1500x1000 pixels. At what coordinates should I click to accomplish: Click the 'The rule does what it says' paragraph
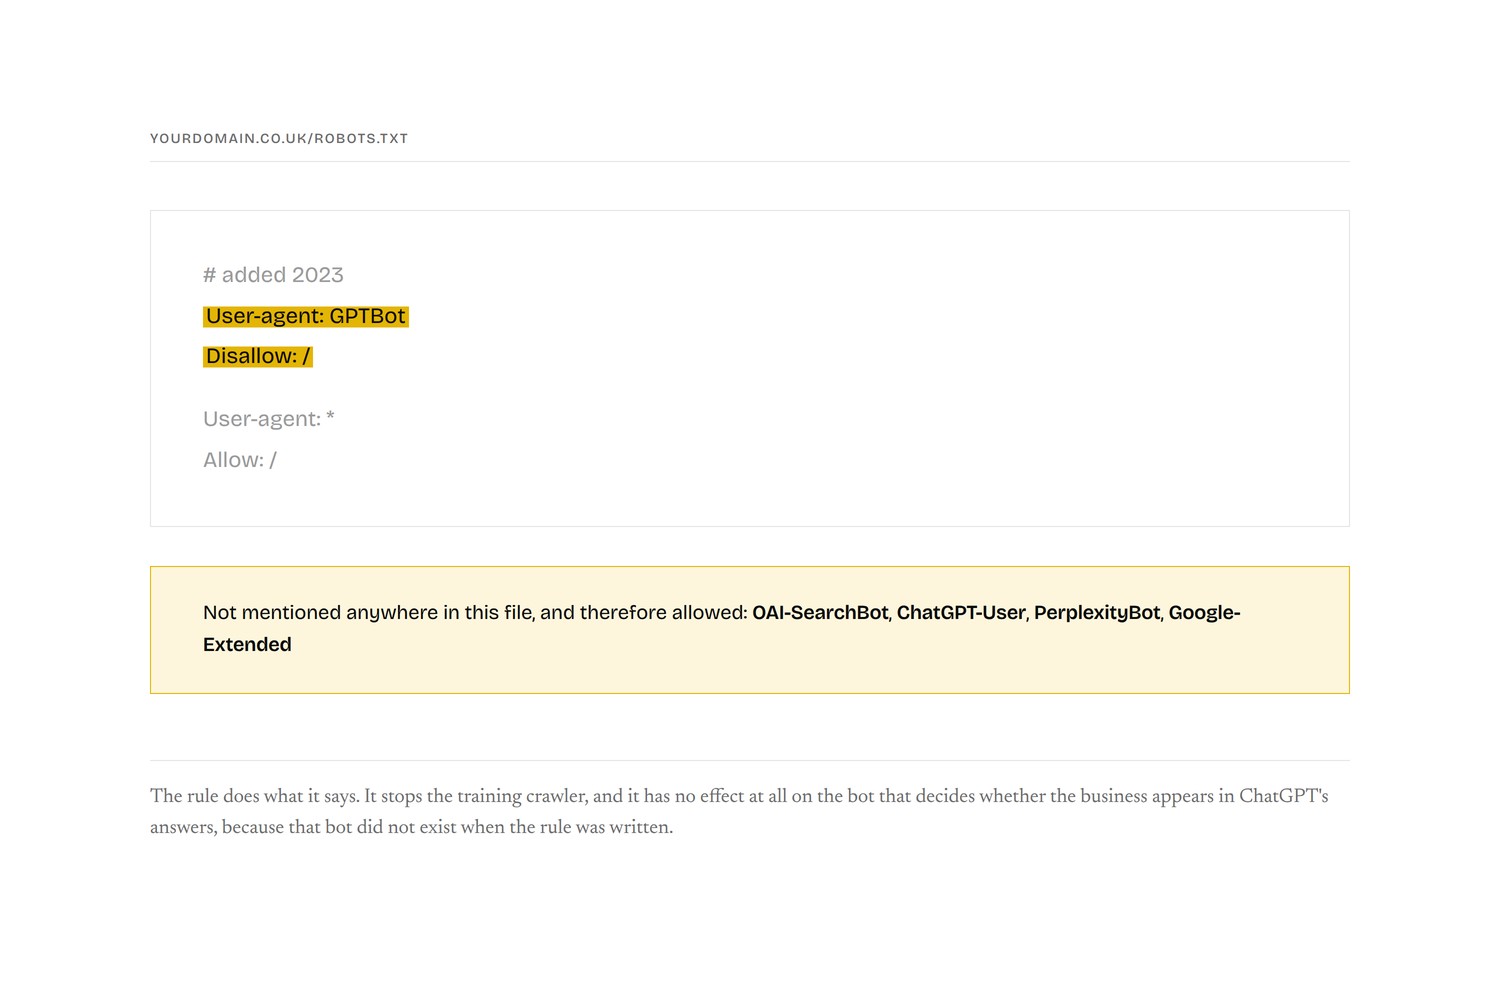coord(739,812)
